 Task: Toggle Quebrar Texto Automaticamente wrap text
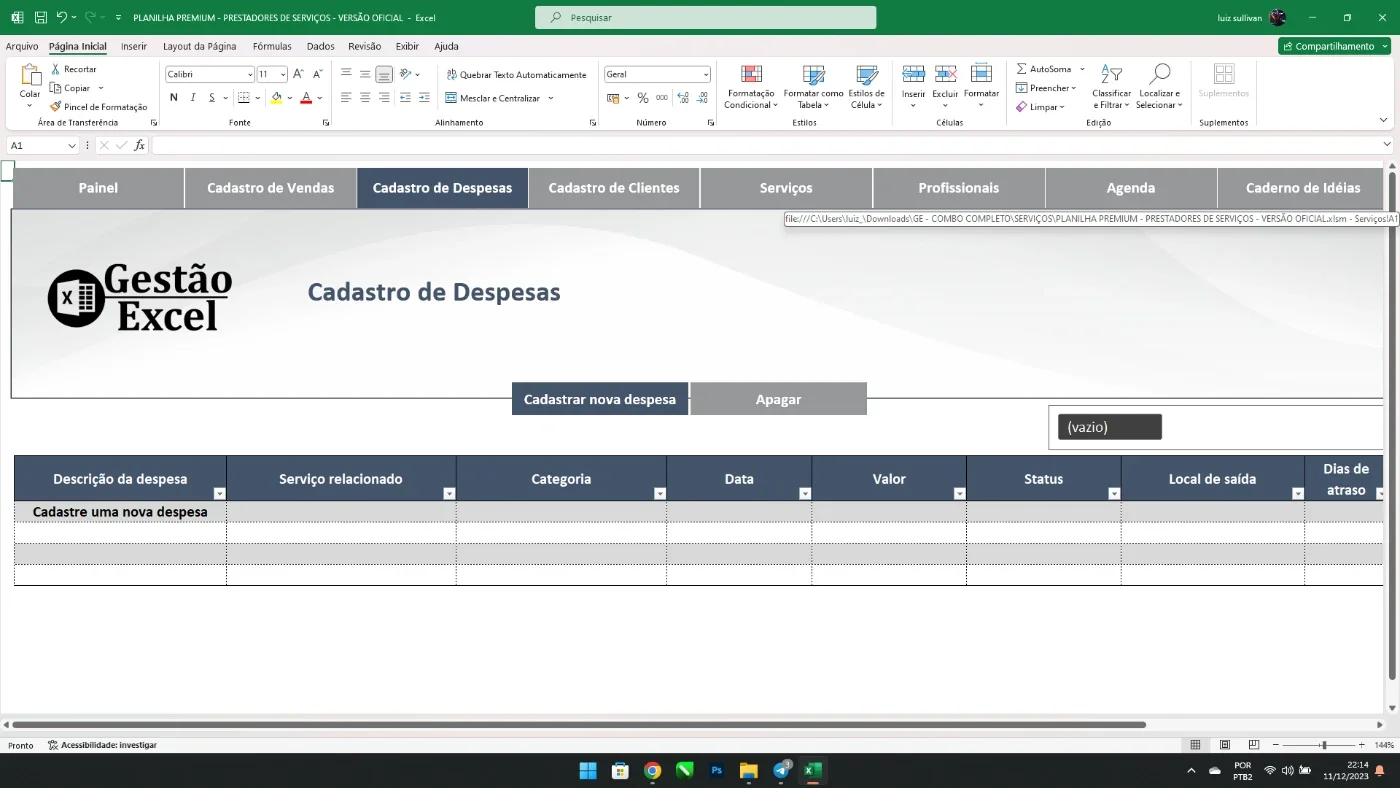[516, 75]
